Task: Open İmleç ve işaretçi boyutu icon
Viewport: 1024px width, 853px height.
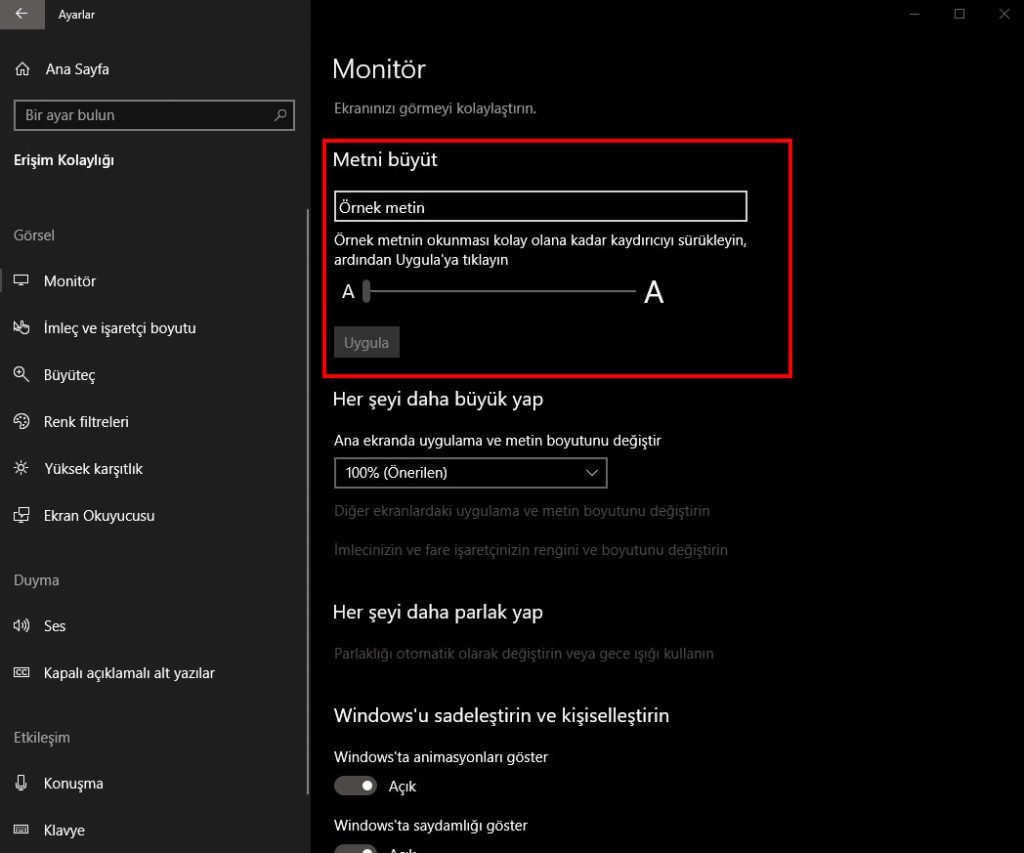Action: tap(22, 328)
